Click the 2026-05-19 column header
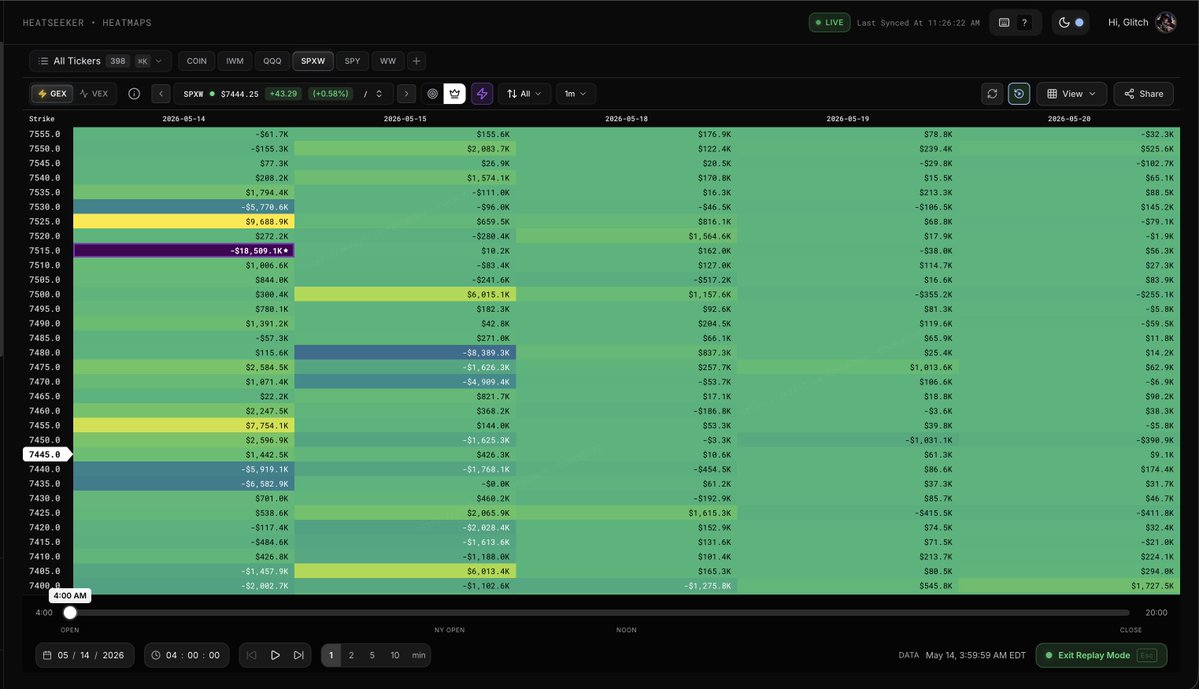 tap(847, 119)
